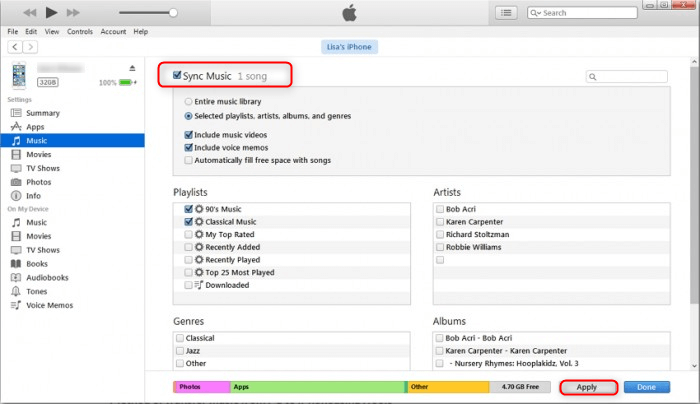Check the Downloaded playlist
700x404 pixels.
click(x=188, y=285)
